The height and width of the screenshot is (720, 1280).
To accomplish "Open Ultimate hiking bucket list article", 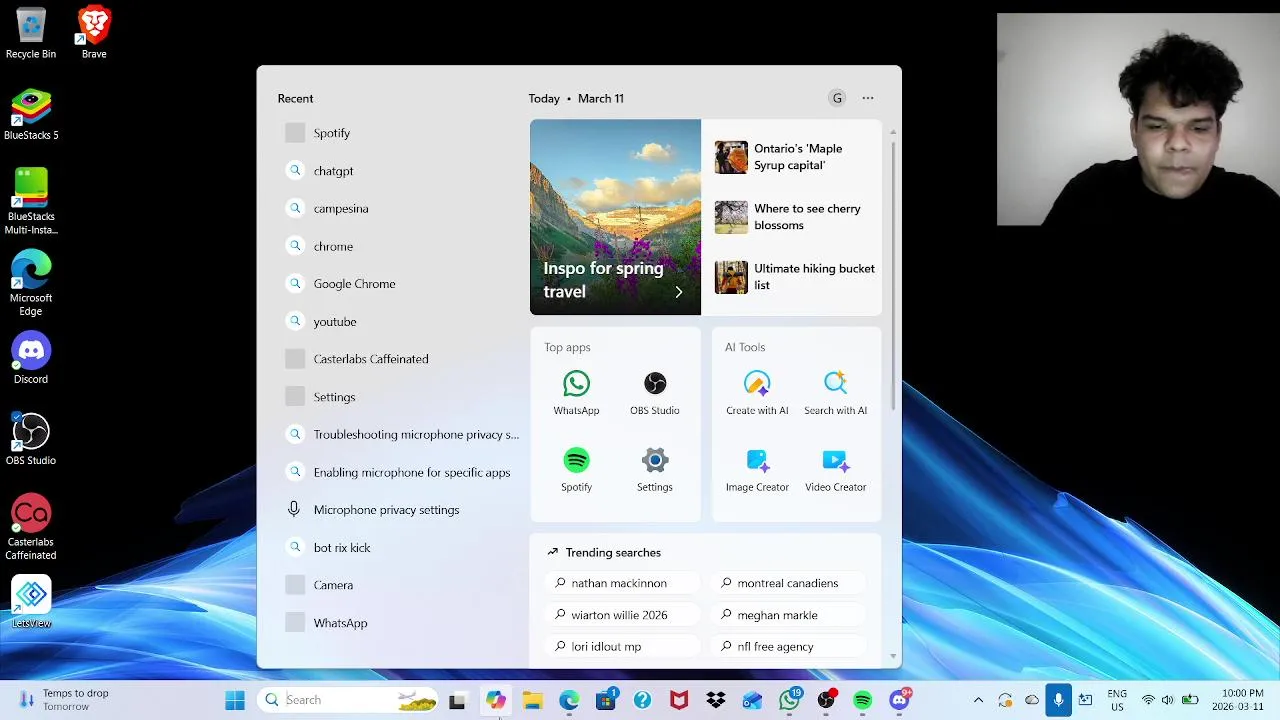I will coord(796,277).
